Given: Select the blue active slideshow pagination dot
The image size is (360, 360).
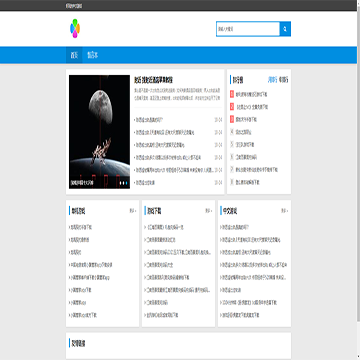Looking at the screenshot, I should click(127, 183).
